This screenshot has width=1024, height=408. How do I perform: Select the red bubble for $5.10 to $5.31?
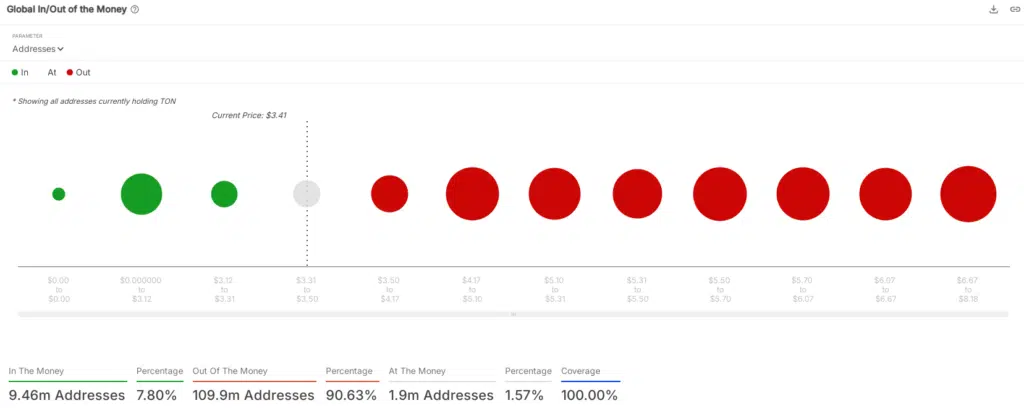click(554, 194)
